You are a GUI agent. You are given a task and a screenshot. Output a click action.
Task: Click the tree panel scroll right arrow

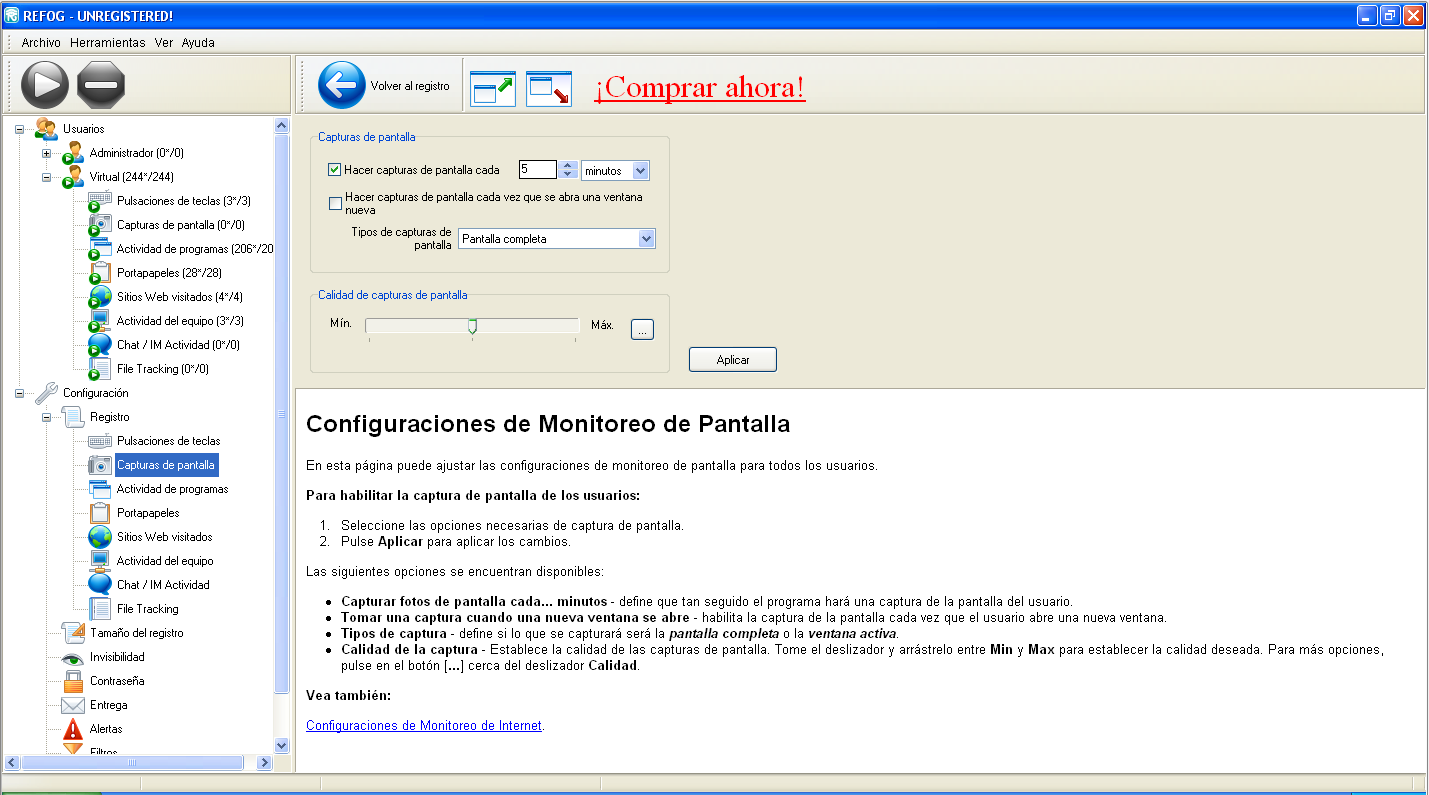point(264,762)
